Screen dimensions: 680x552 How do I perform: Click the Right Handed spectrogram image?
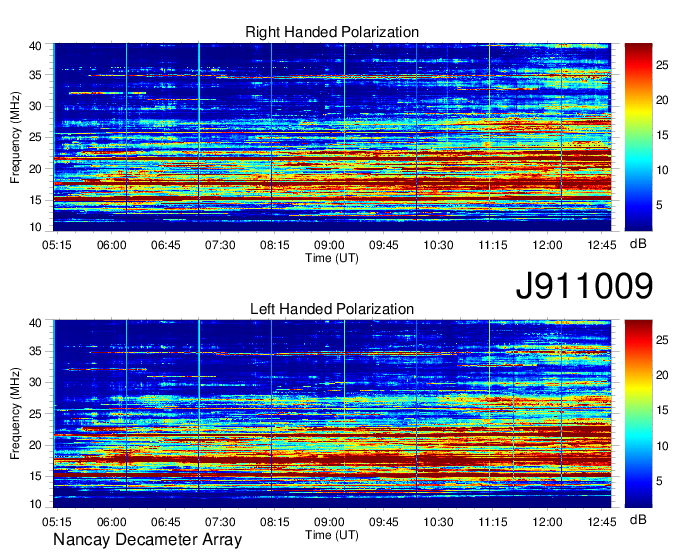(x=332, y=137)
